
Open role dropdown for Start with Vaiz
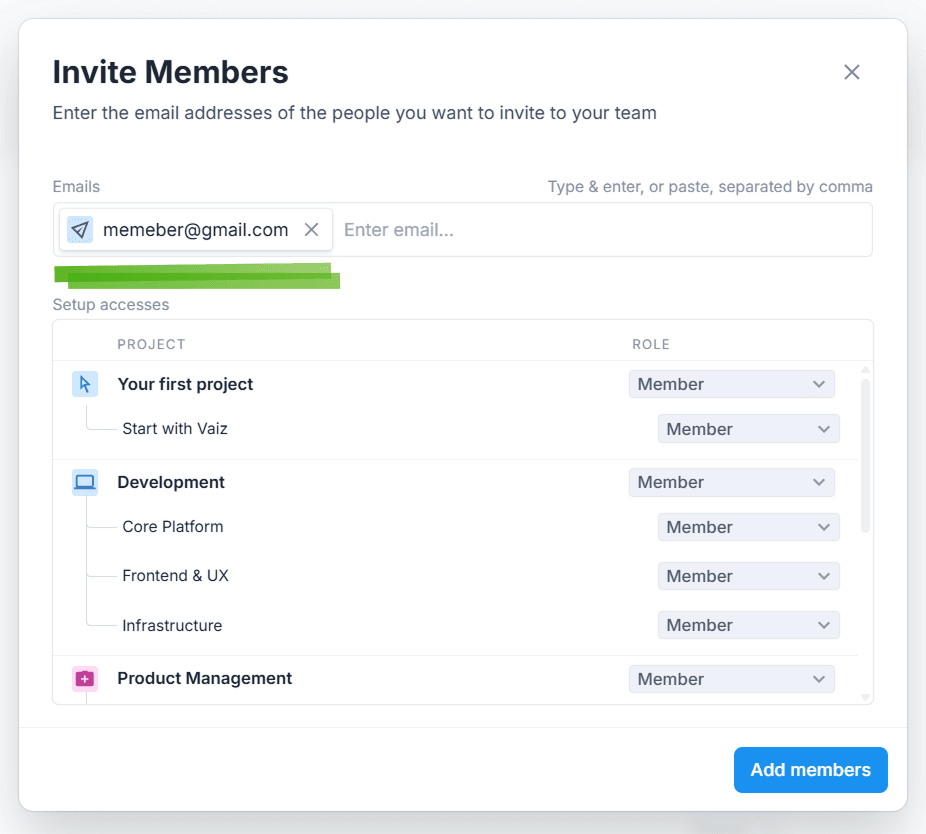[x=748, y=429]
